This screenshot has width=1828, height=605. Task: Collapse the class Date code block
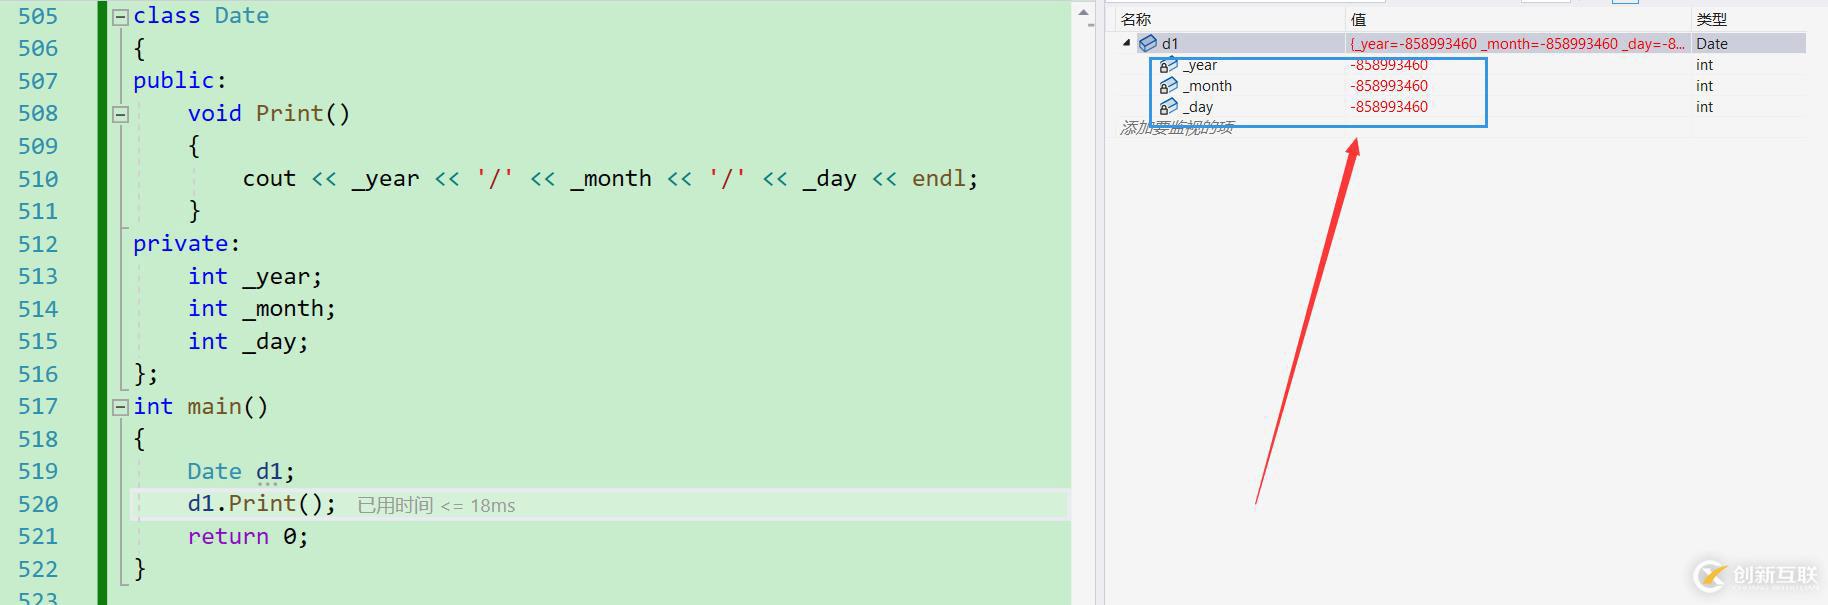(120, 17)
